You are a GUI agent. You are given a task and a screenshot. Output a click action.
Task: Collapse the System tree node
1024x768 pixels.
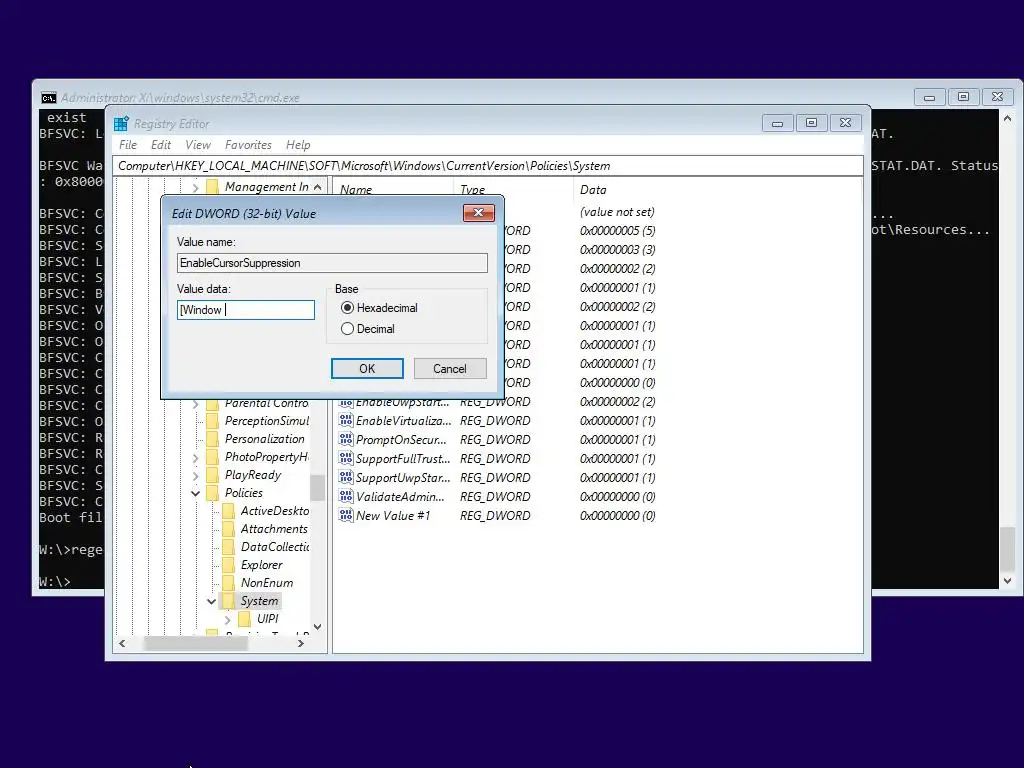pyautogui.click(x=212, y=601)
